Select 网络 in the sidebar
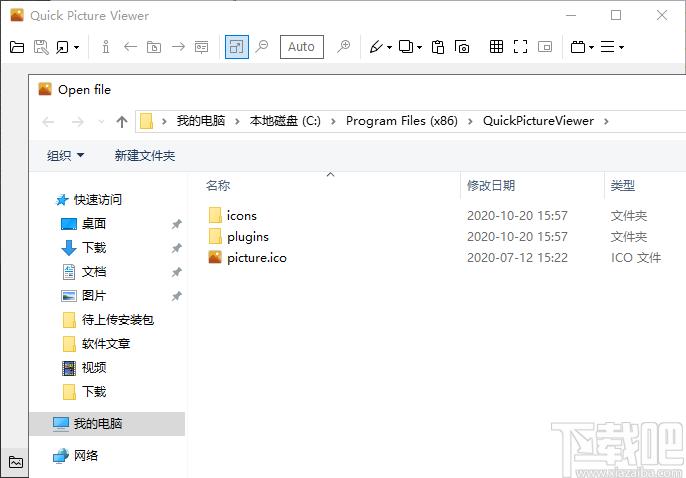This screenshot has width=686, height=478. click(75, 455)
